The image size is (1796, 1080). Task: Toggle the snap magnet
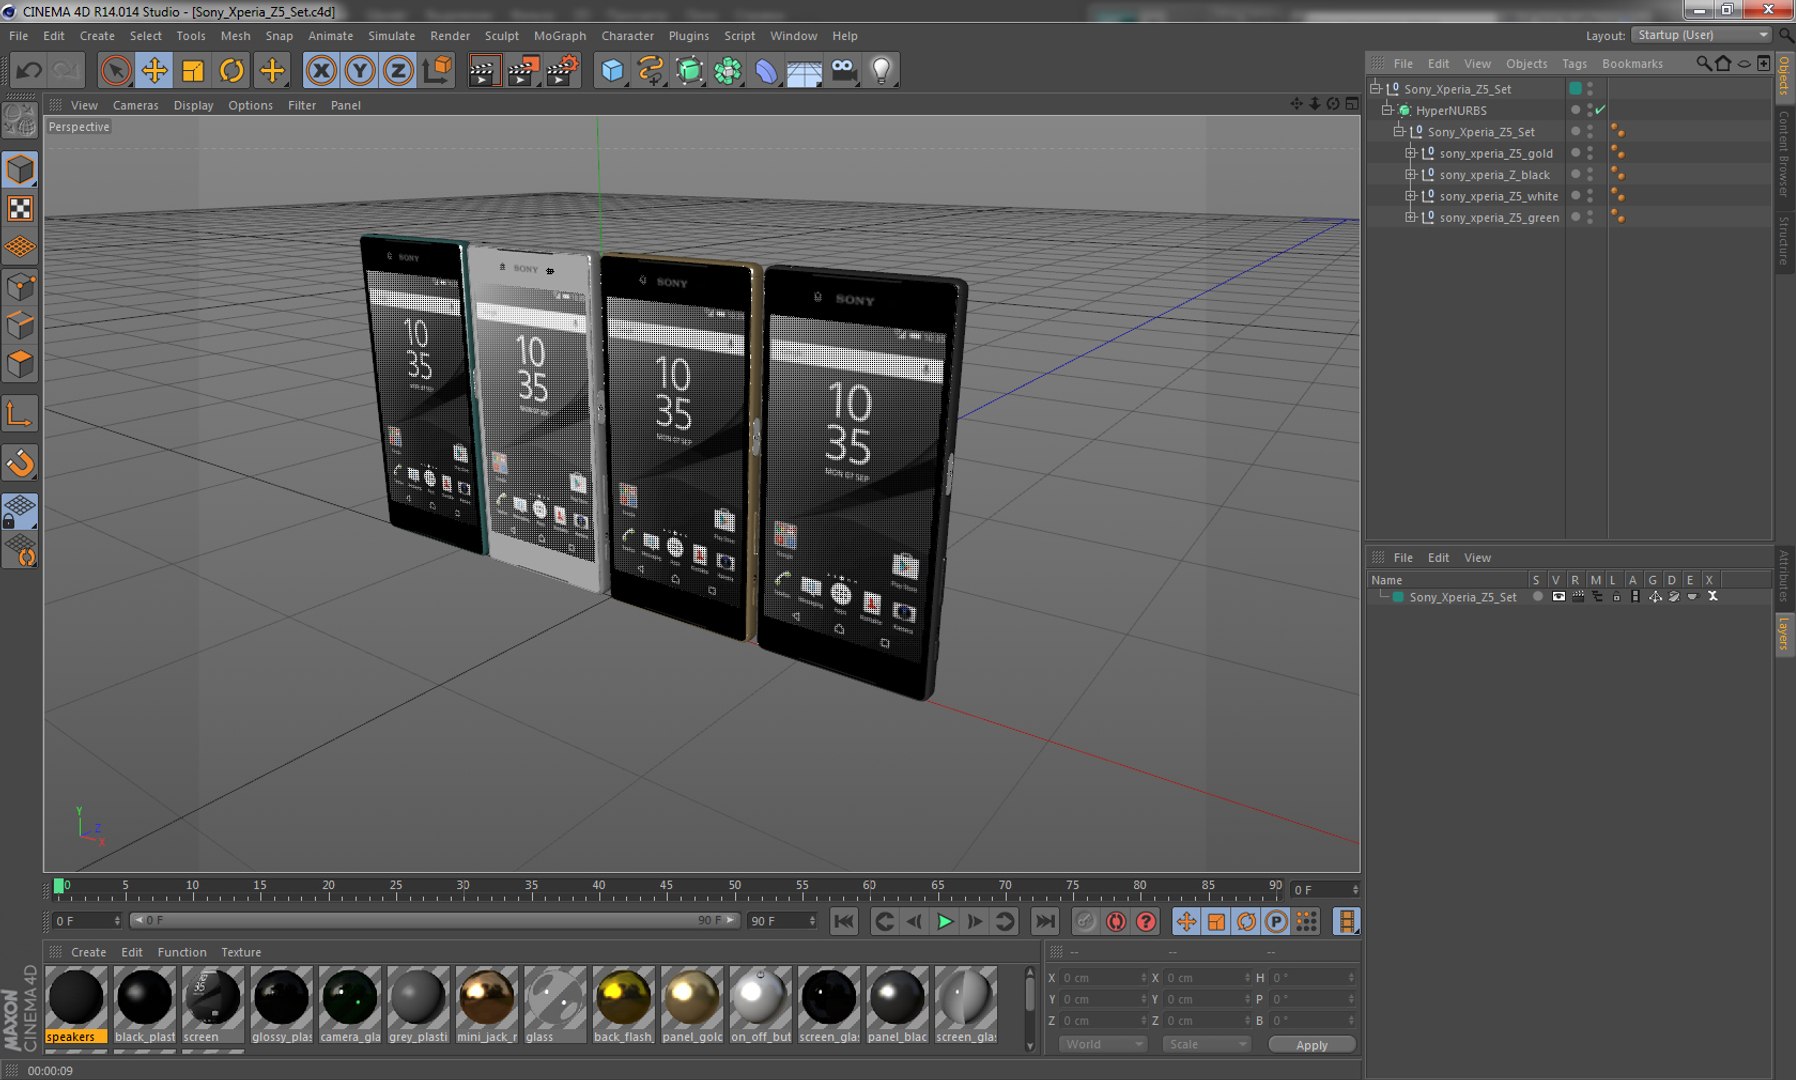coord(20,463)
